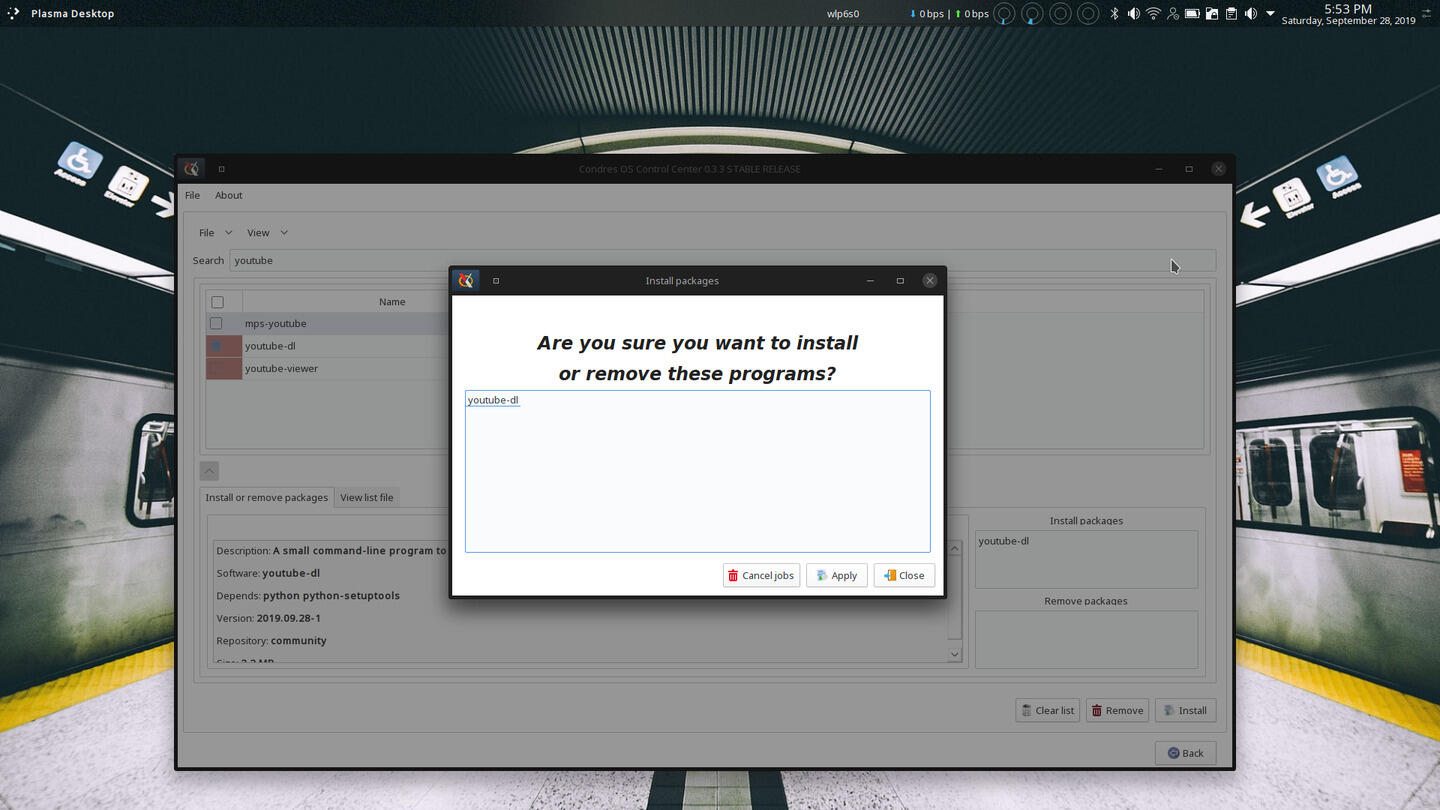Focus the Search field containing youtube
Screen dimensions: 1440x810
coord(722,260)
